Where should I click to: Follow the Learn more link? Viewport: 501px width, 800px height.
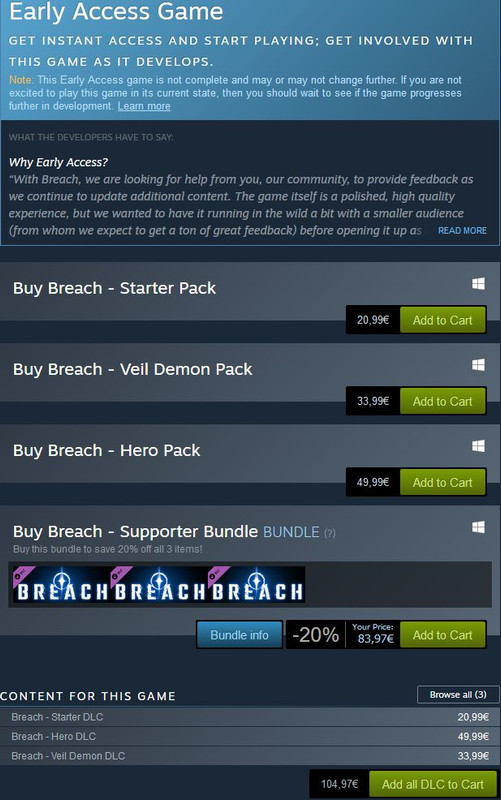tap(144, 106)
